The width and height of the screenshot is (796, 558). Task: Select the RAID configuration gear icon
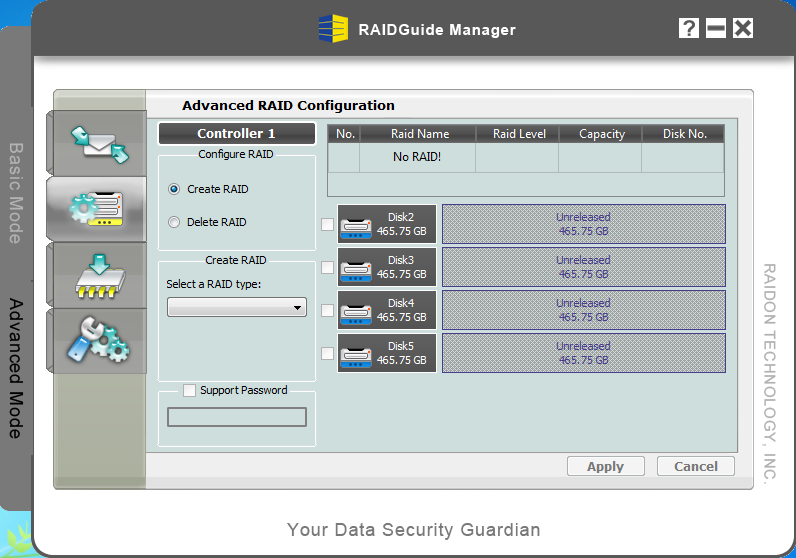98,207
